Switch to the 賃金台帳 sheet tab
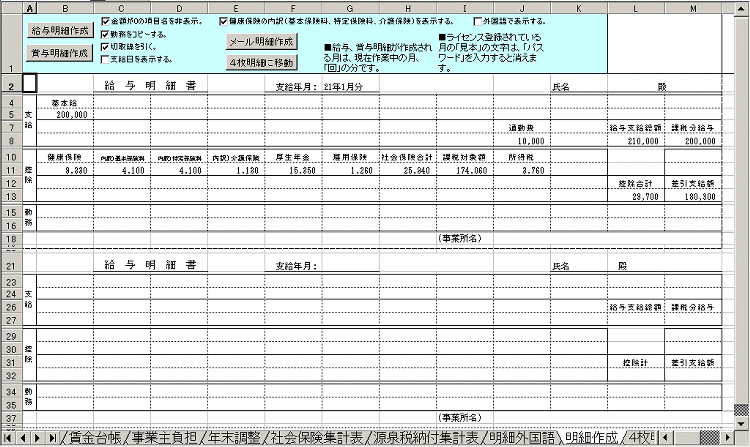Image resolution: width=750 pixels, height=447 pixels. (92, 438)
